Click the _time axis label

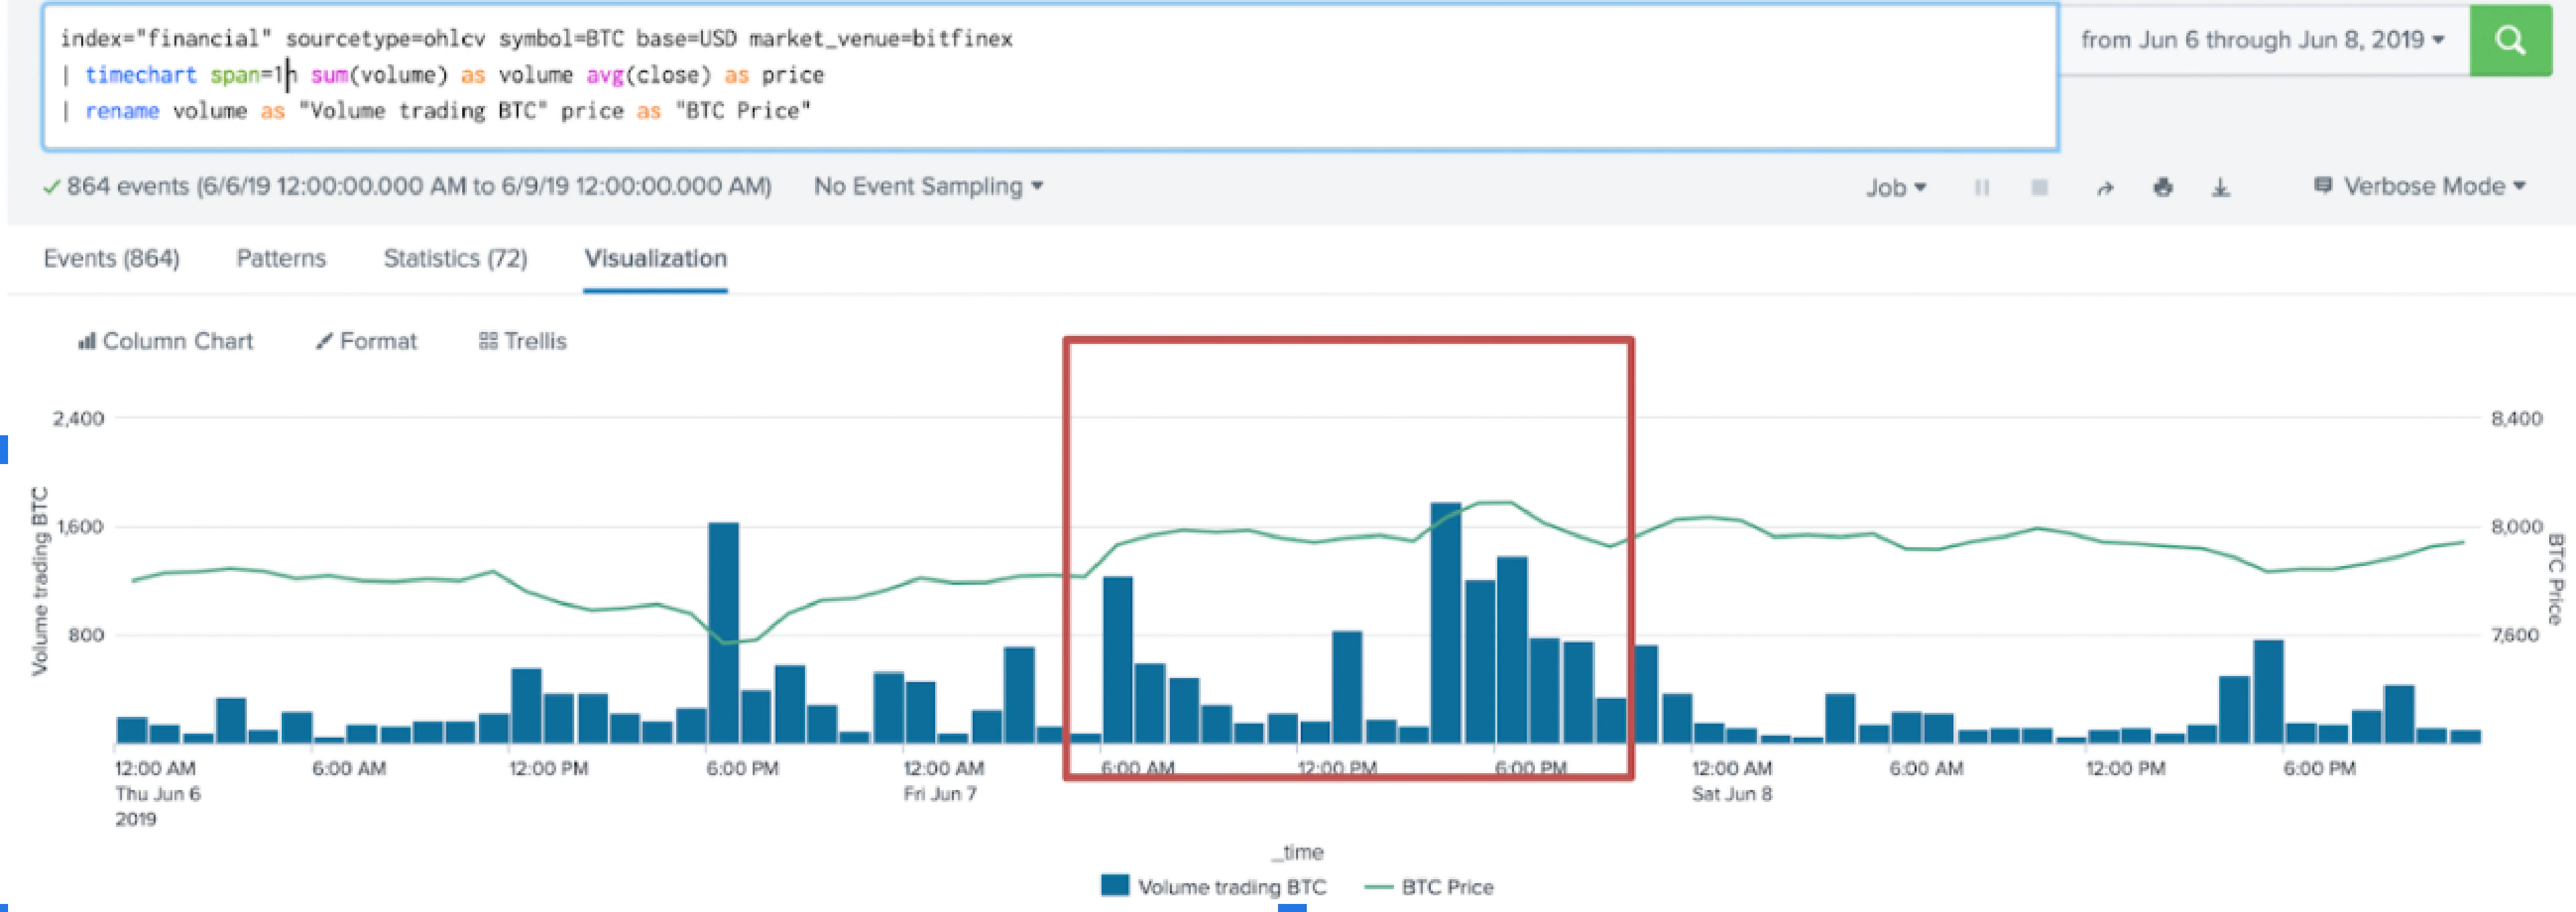pyautogui.click(x=1298, y=852)
